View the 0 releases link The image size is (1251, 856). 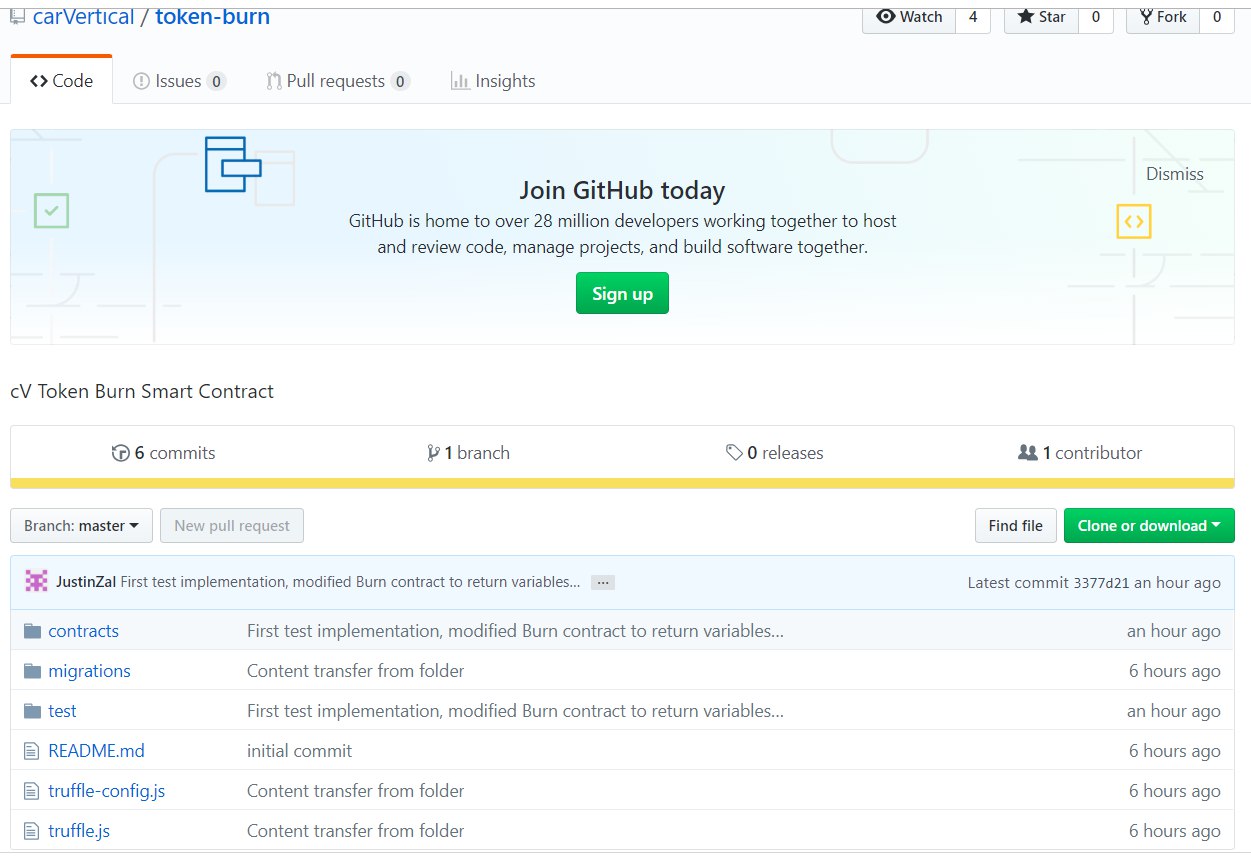coord(775,453)
